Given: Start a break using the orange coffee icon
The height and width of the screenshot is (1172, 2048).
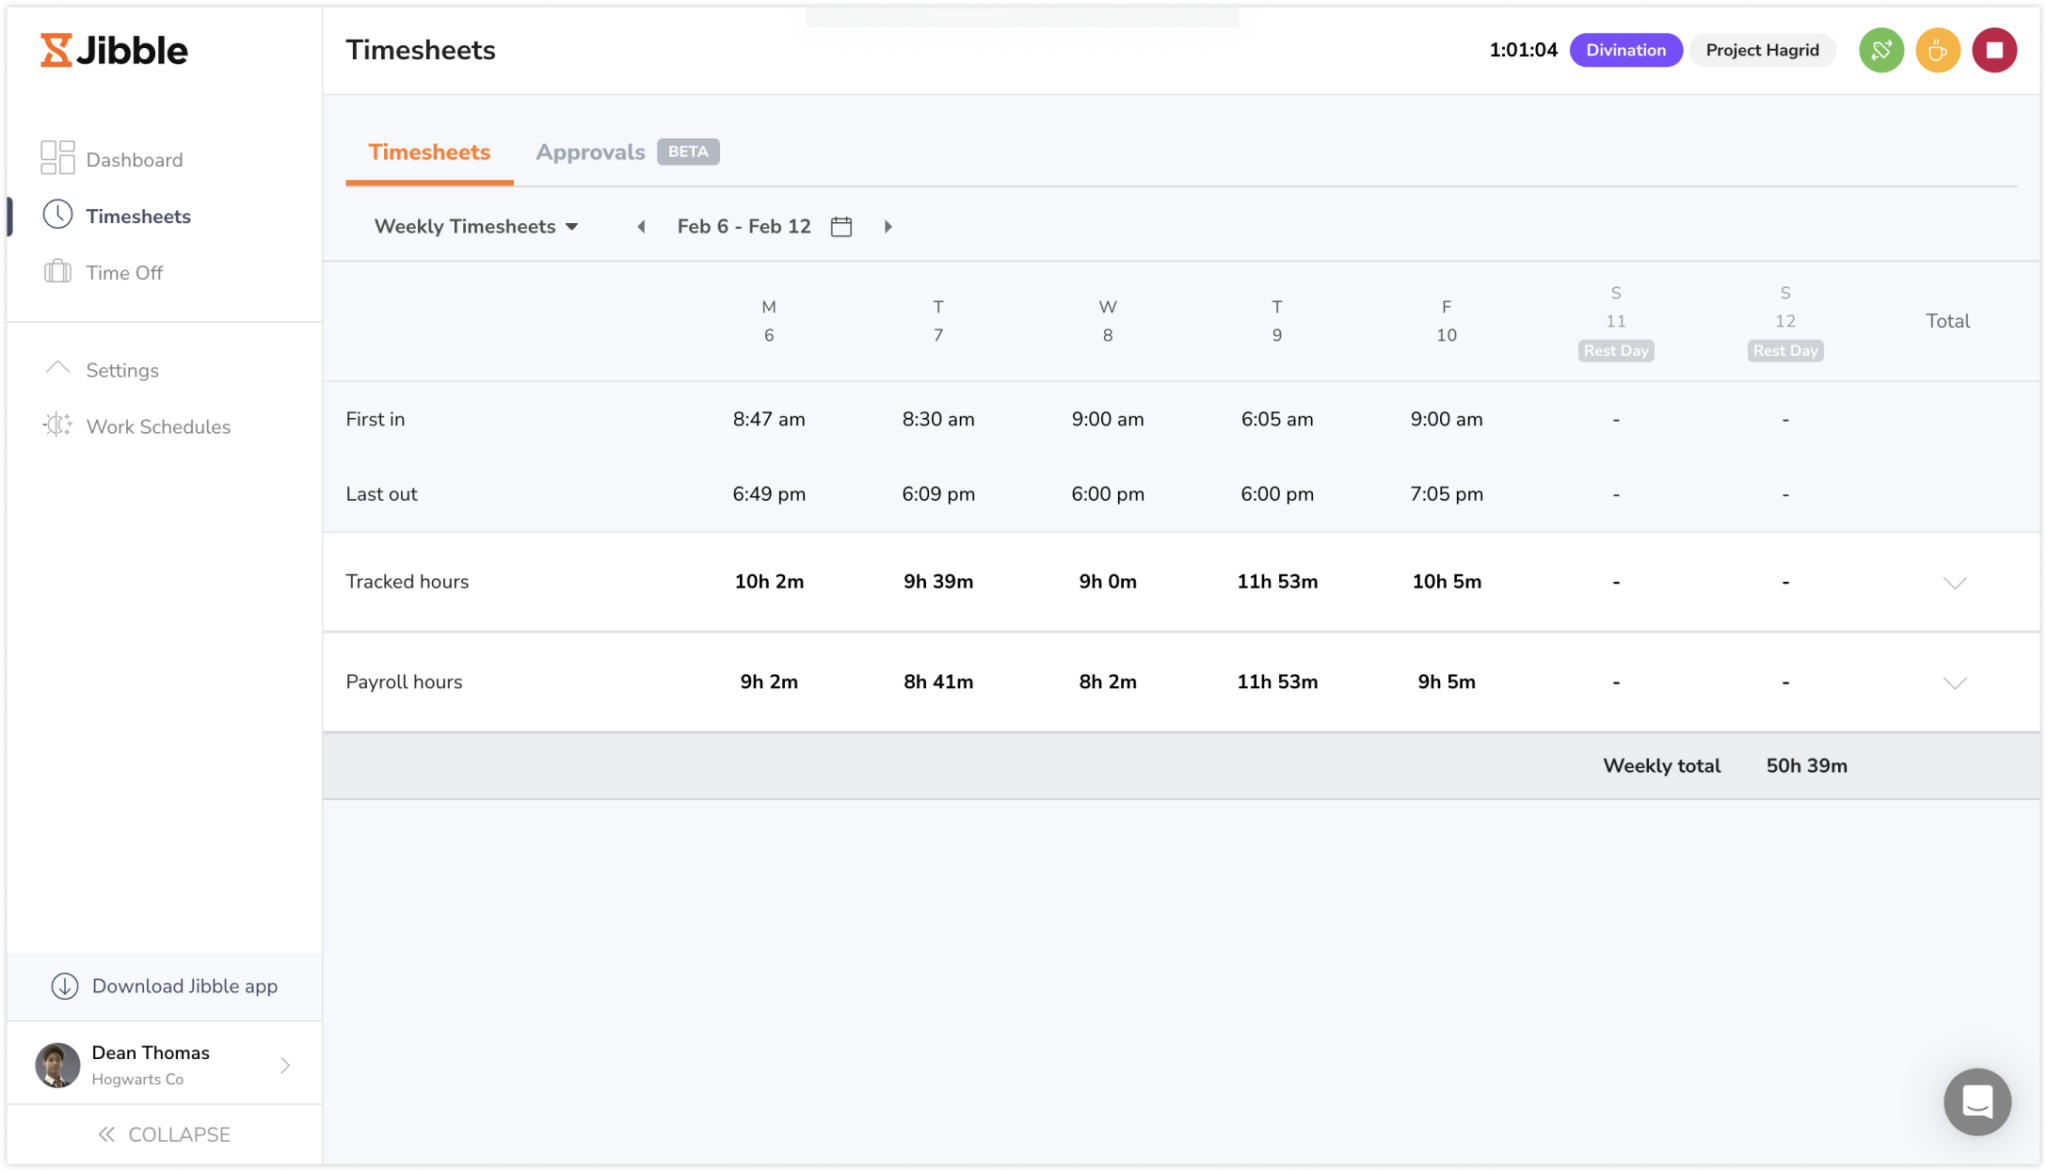Looking at the screenshot, I should 1937,49.
